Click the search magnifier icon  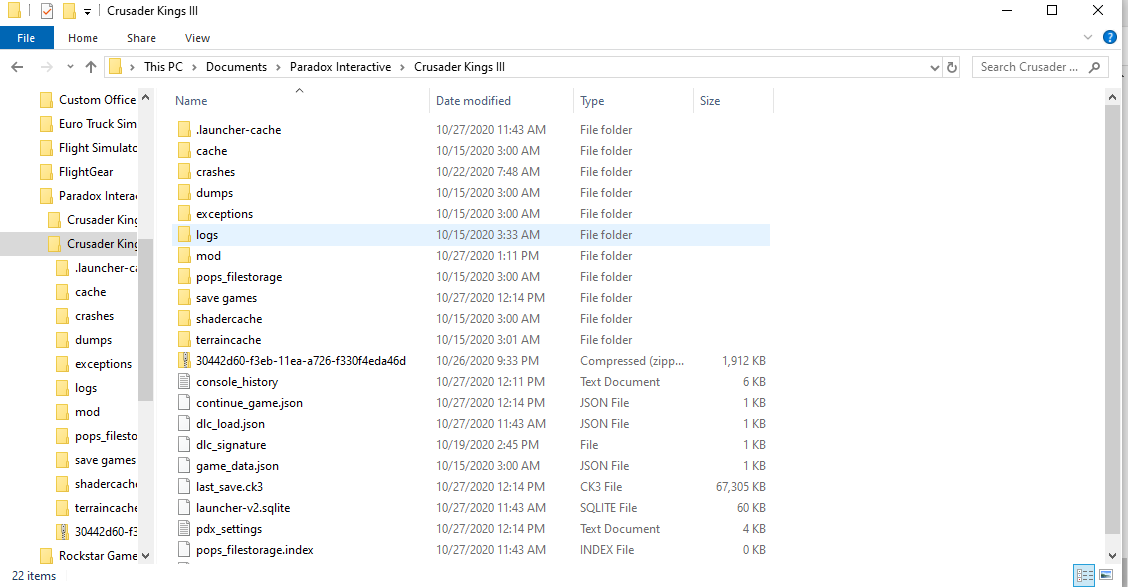tap(1095, 67)
